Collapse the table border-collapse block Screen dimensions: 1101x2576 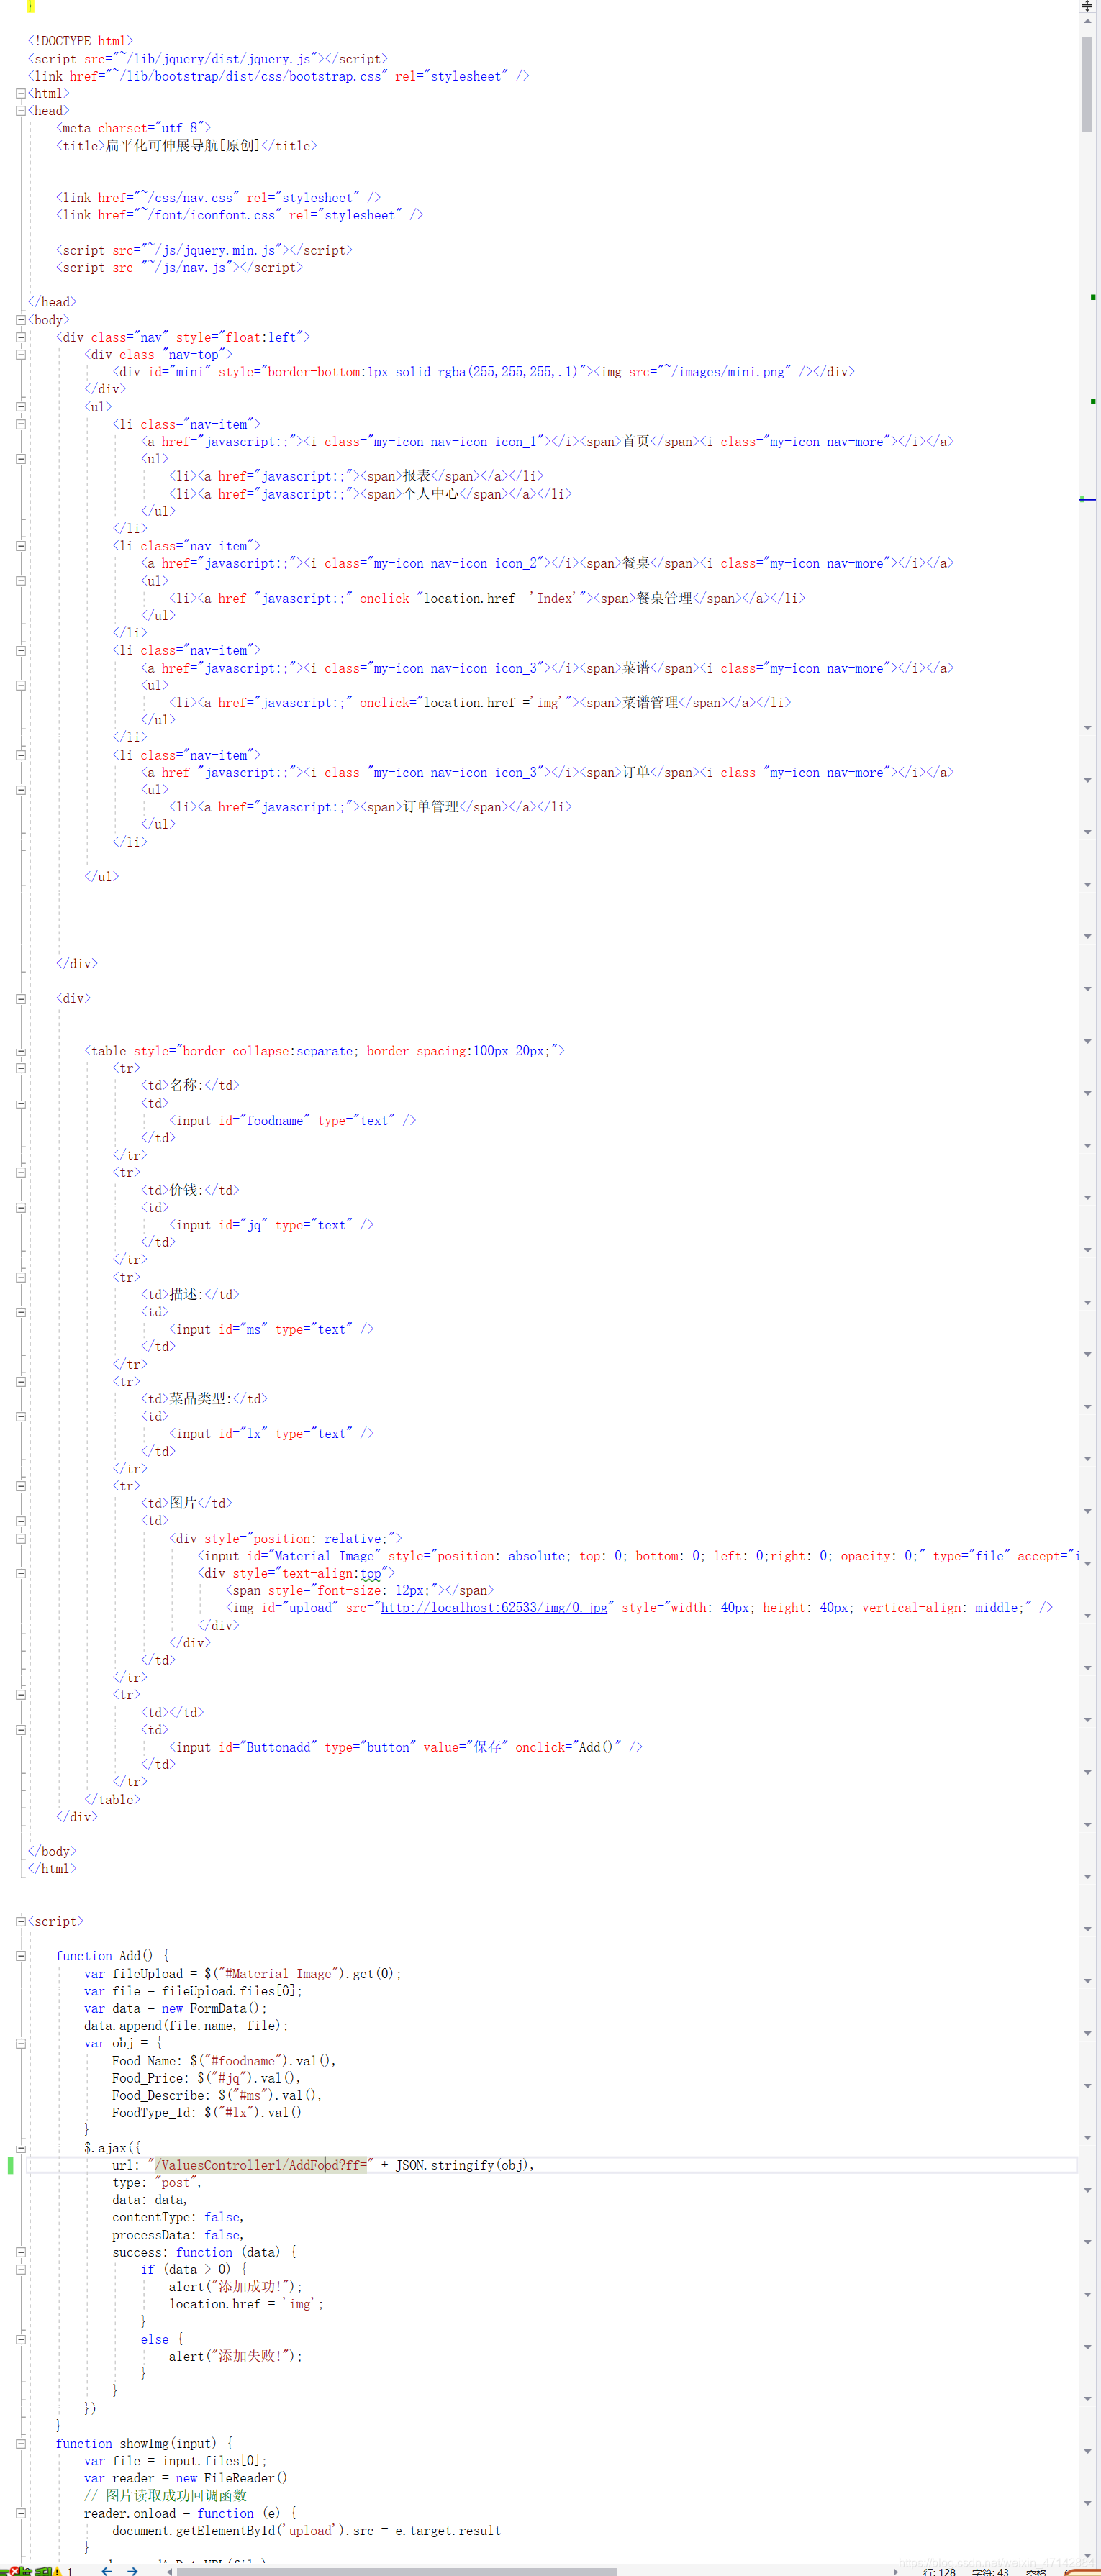pyautogui.click(x=20, y=1051)
